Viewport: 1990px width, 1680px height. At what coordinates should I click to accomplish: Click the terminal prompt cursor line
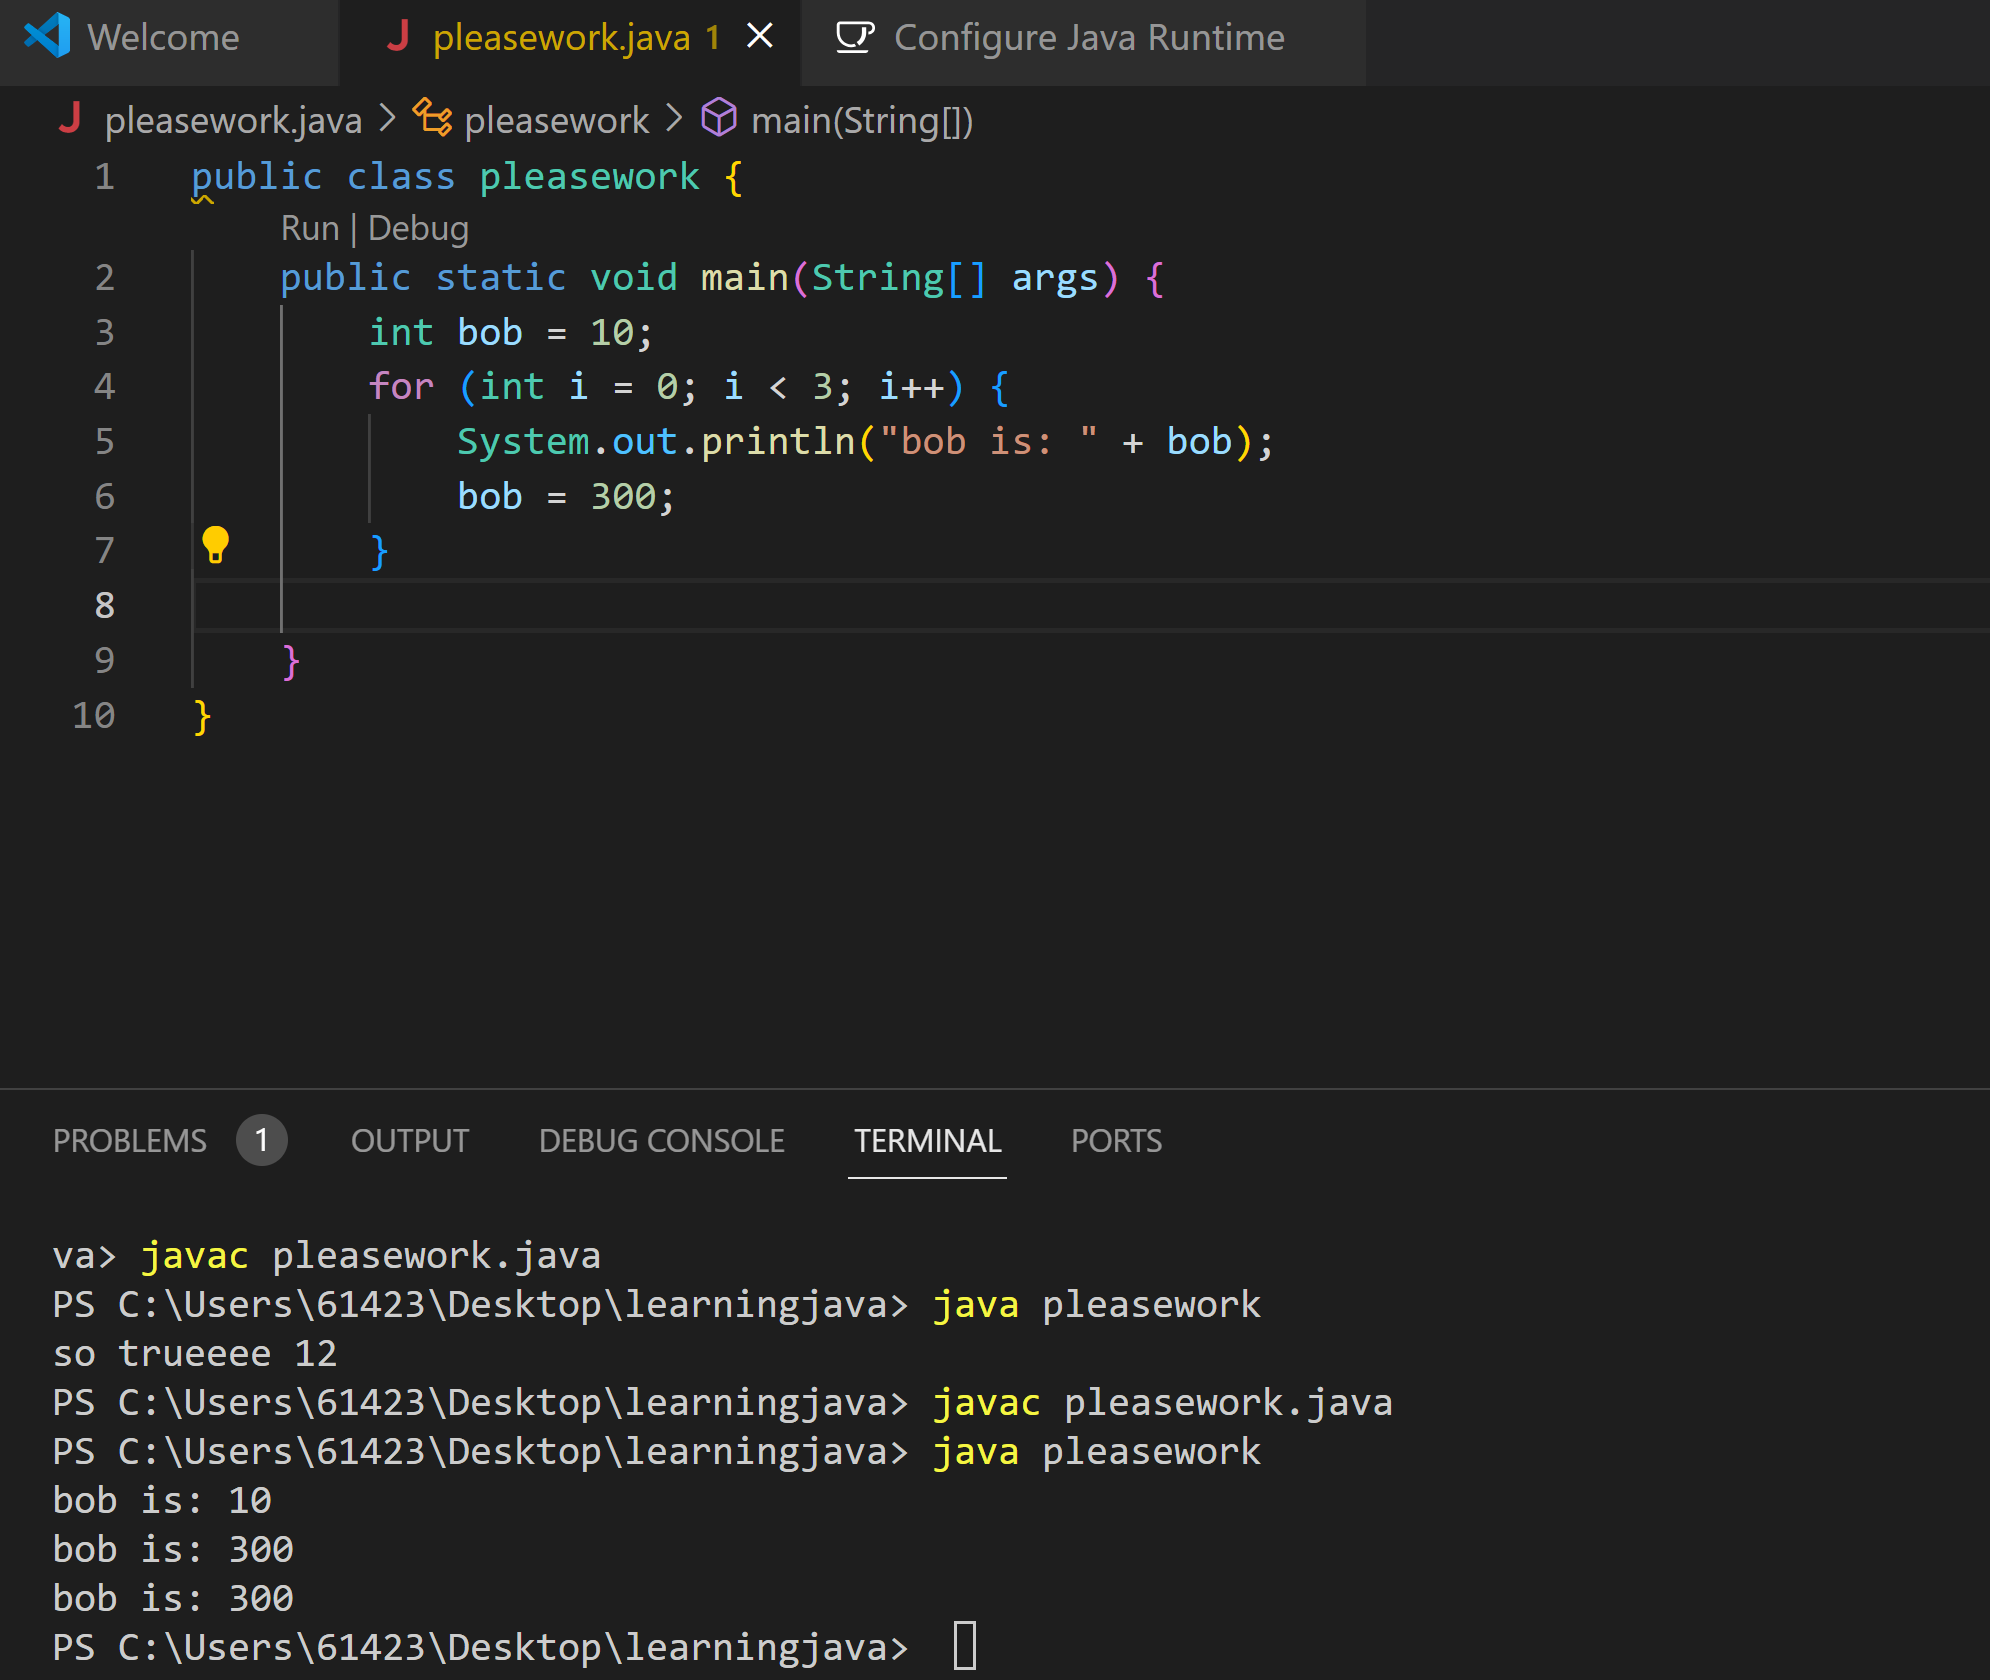[964, 1646]
